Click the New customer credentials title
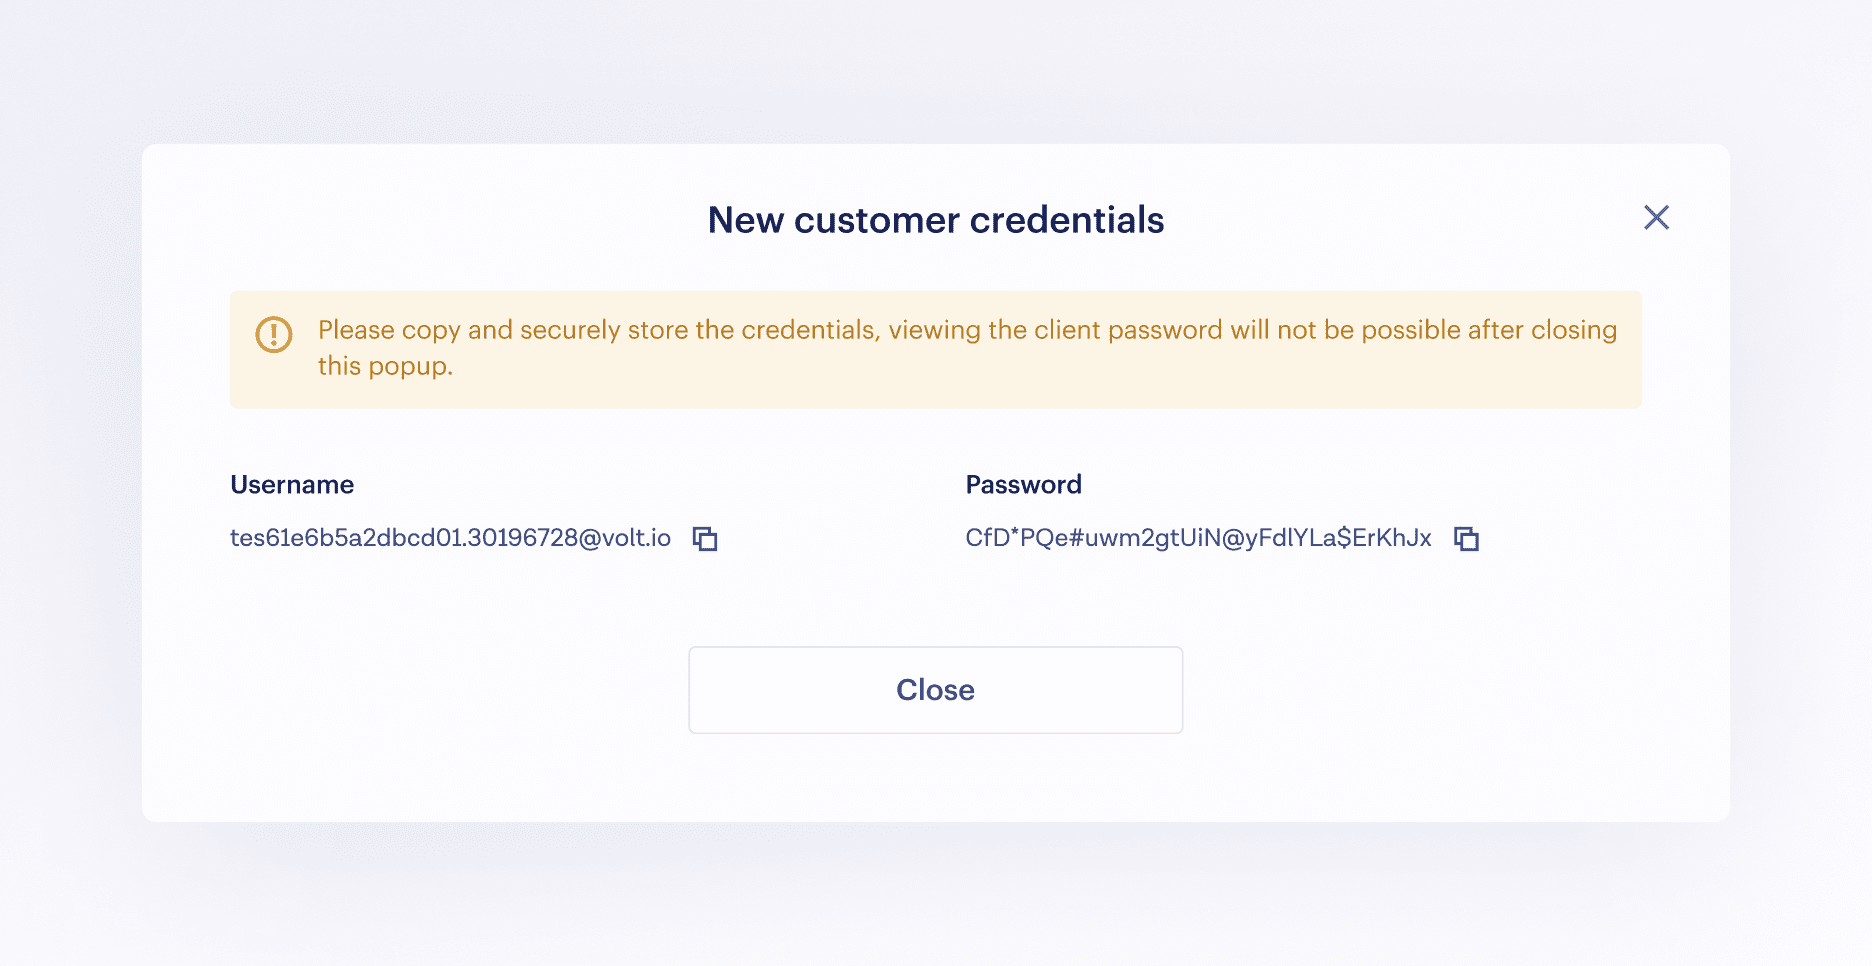 pyautogui.click(x=936, y=220)
